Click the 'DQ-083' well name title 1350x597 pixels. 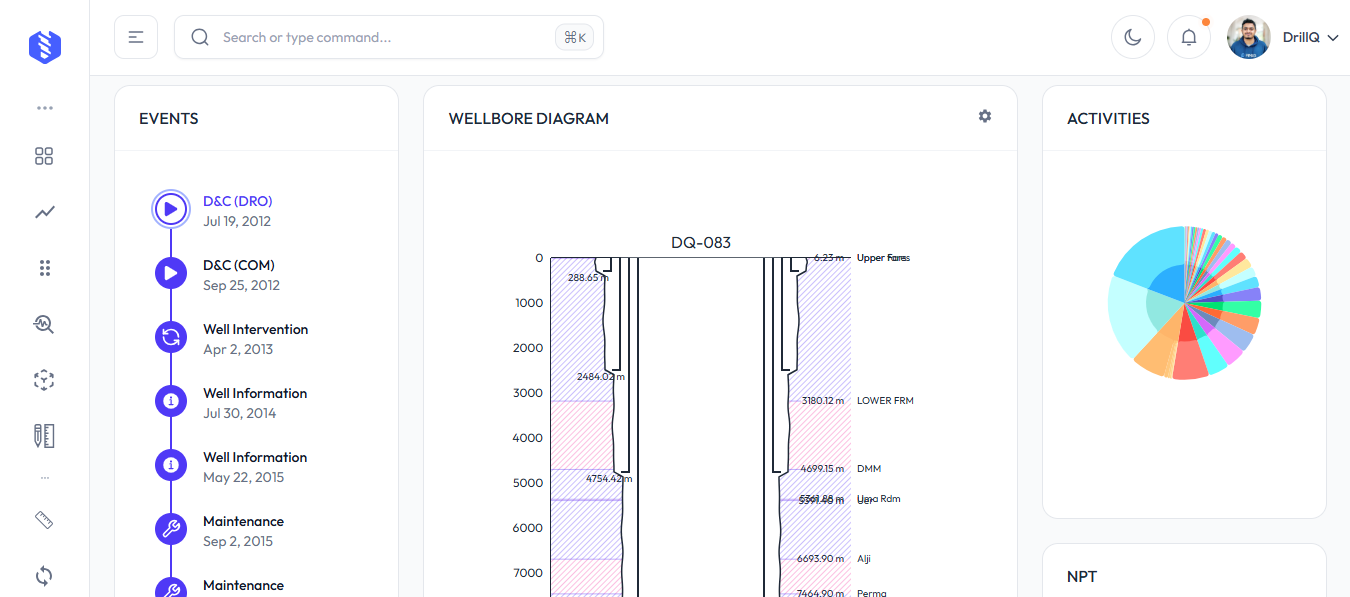click(701, 242)
